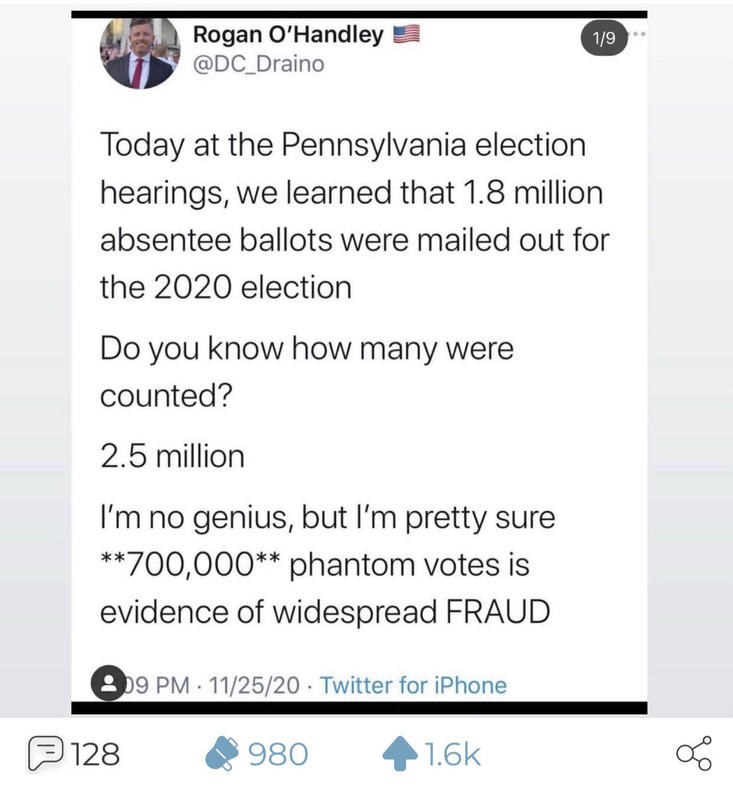733x800 pixels.
Task: Click the US flag emoji beside the name
Action: pyautogui.click(x=406, y=35)
